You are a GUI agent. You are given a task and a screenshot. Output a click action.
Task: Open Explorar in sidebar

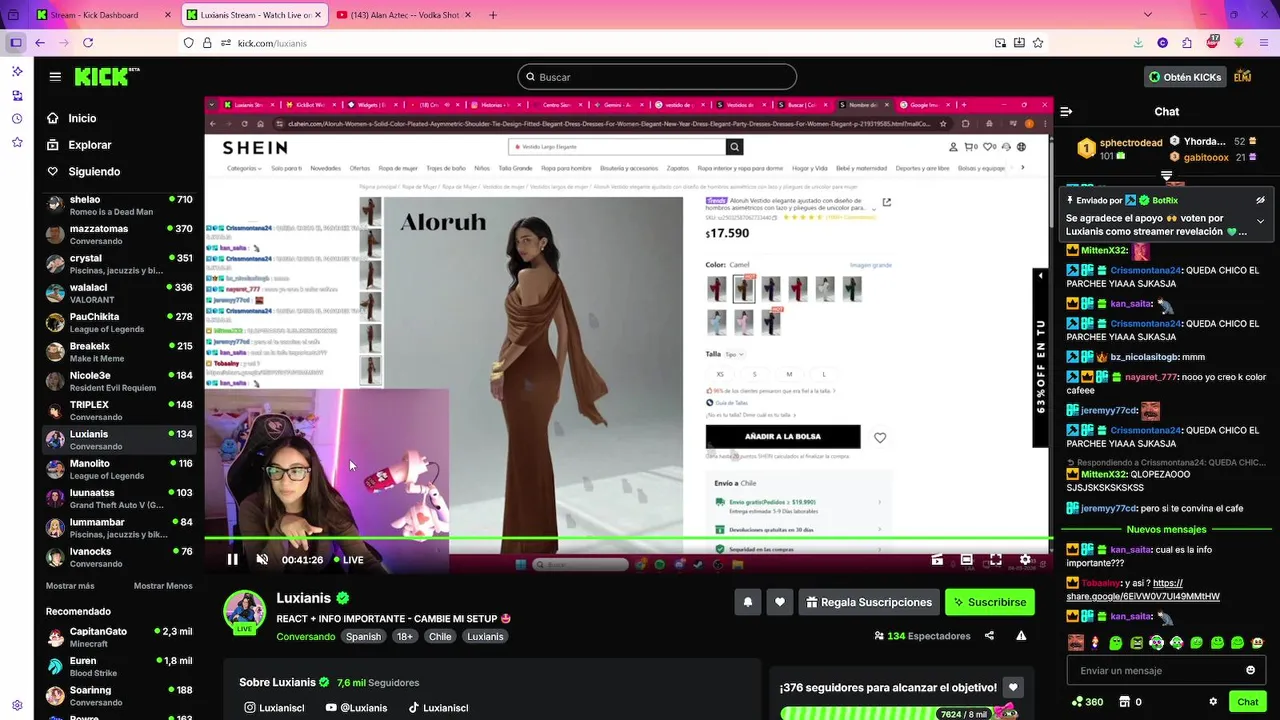(79, 145)
